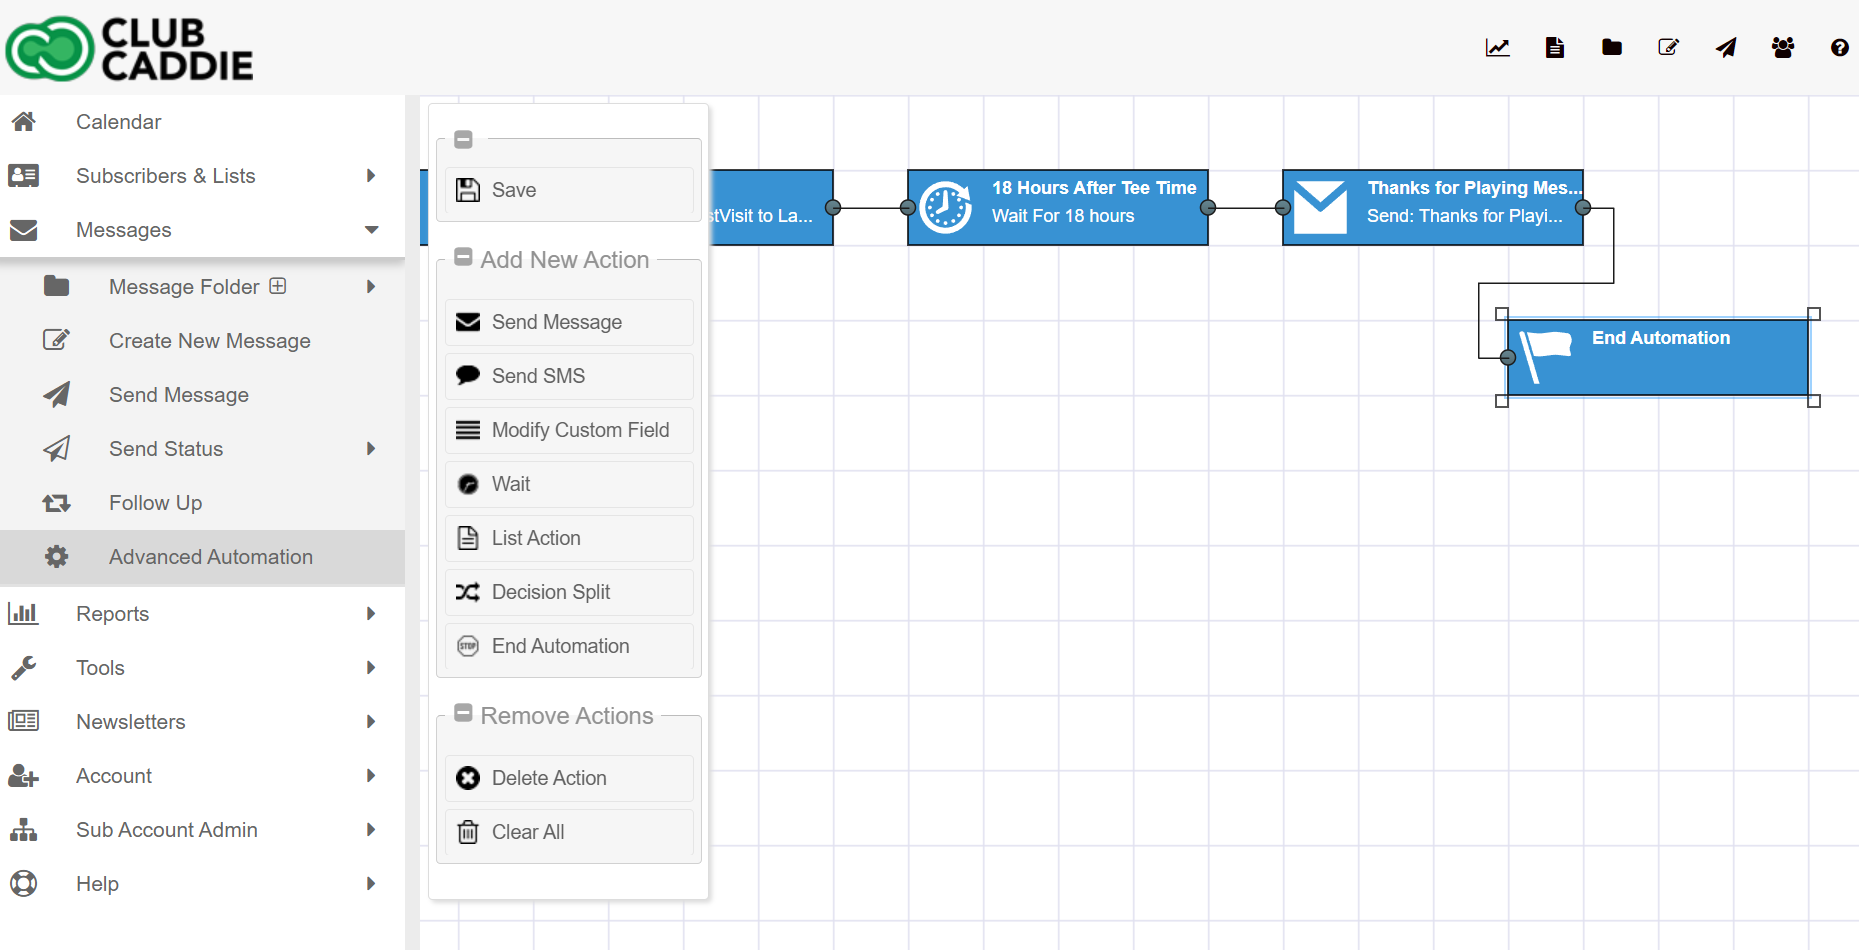The width and height of the screenshot is (1859, 950).
Task: Click the lifebuoy icon beside Help
Action: tap(24, 883)
